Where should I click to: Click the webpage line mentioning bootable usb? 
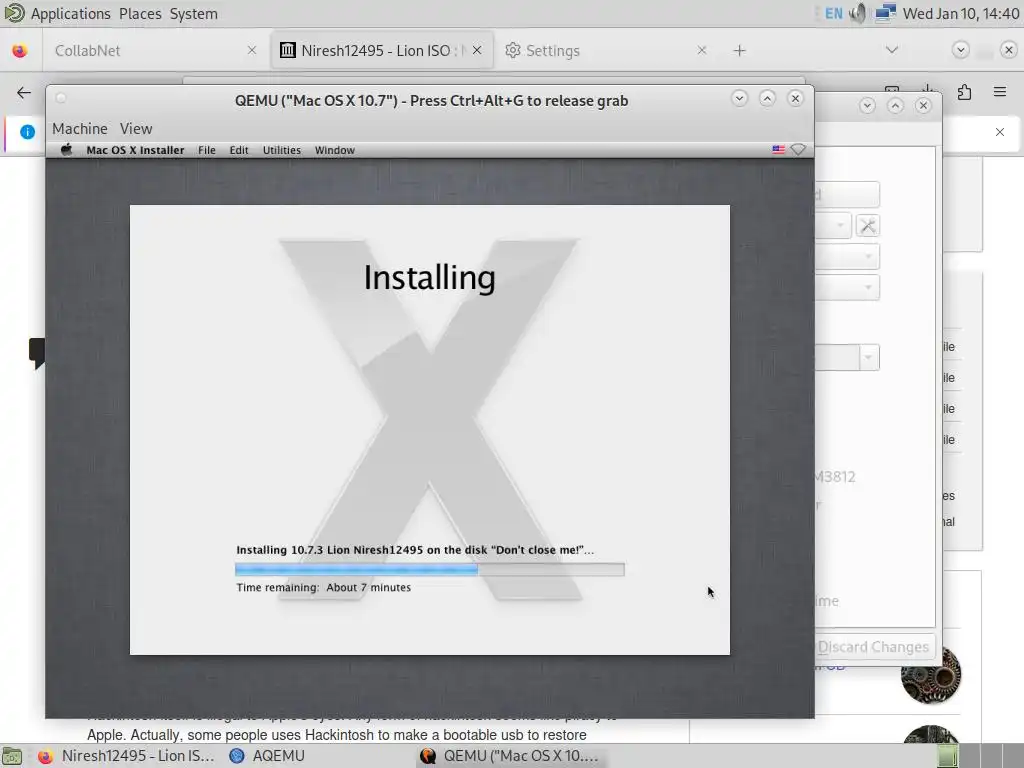pos(337,735)
